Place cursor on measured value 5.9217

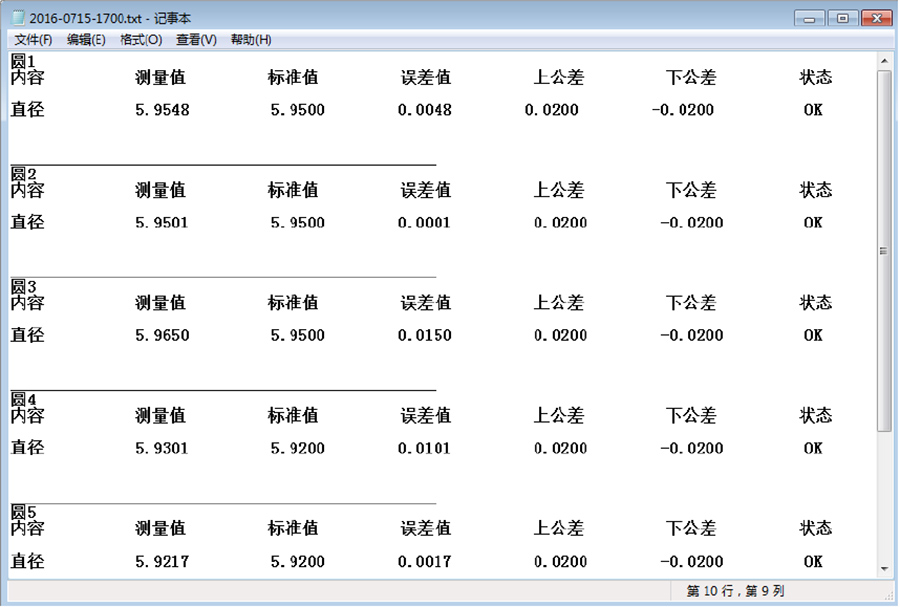click(162, 562)
